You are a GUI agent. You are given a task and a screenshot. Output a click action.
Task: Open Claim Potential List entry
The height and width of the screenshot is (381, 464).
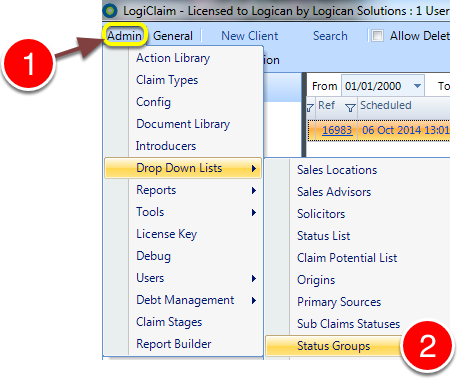(358, 258)
